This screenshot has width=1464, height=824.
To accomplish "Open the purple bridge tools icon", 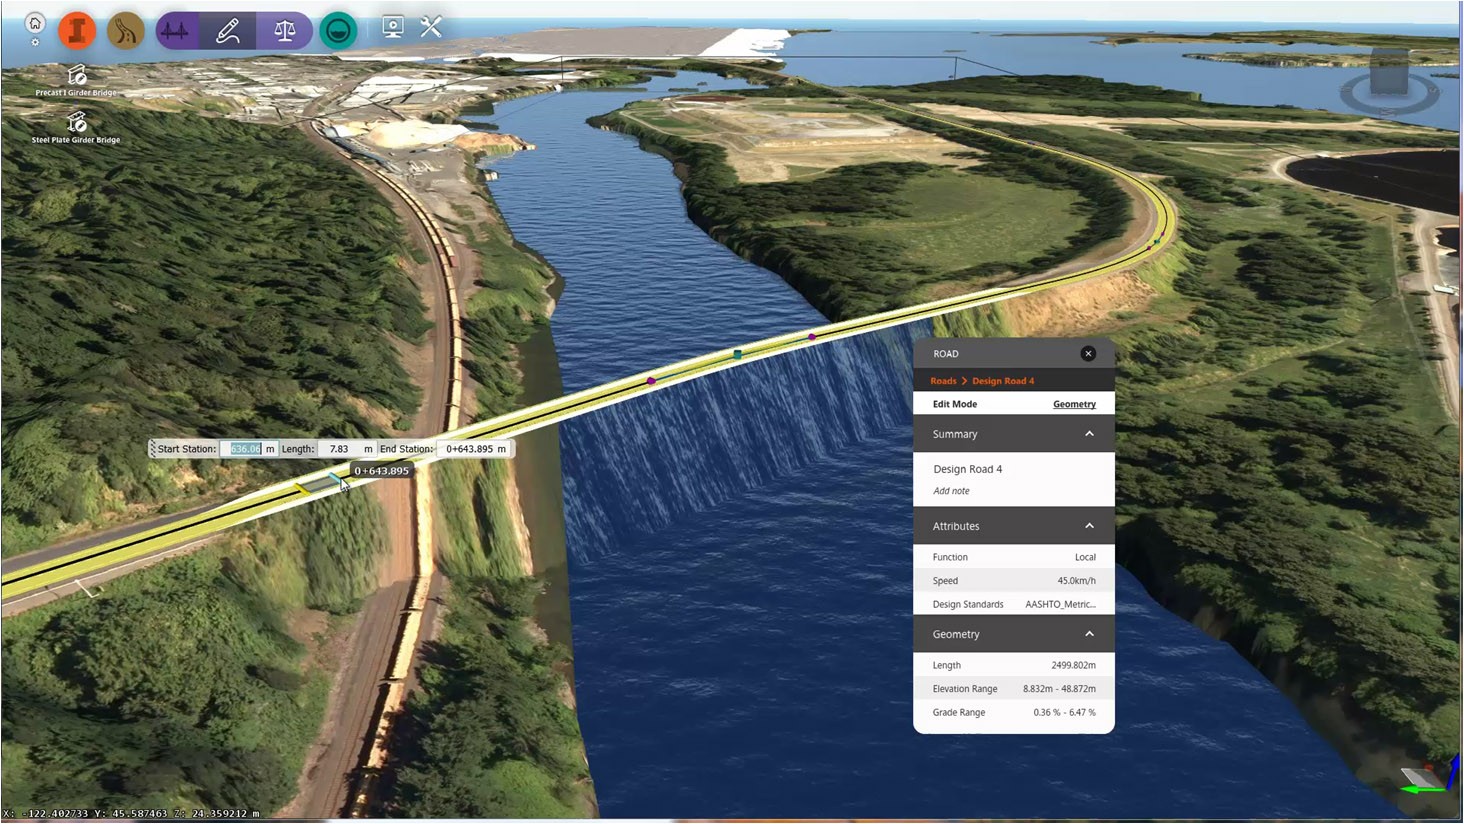I will [x=176, y=31].
